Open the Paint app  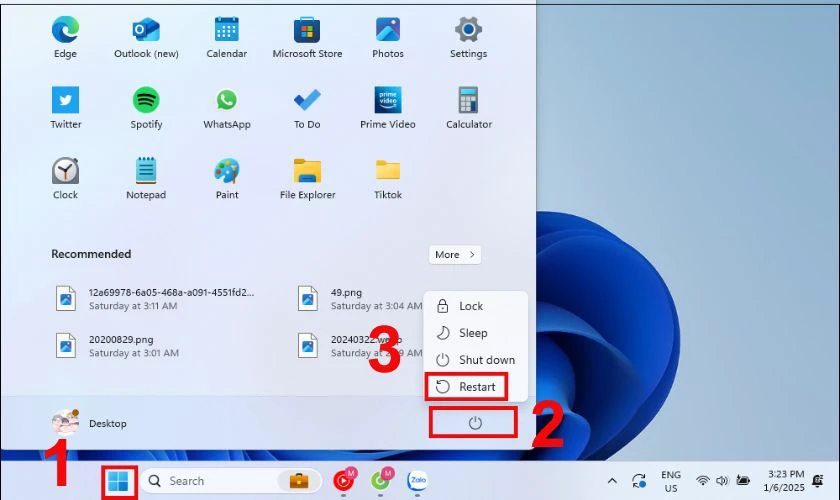tap(227, 178)
